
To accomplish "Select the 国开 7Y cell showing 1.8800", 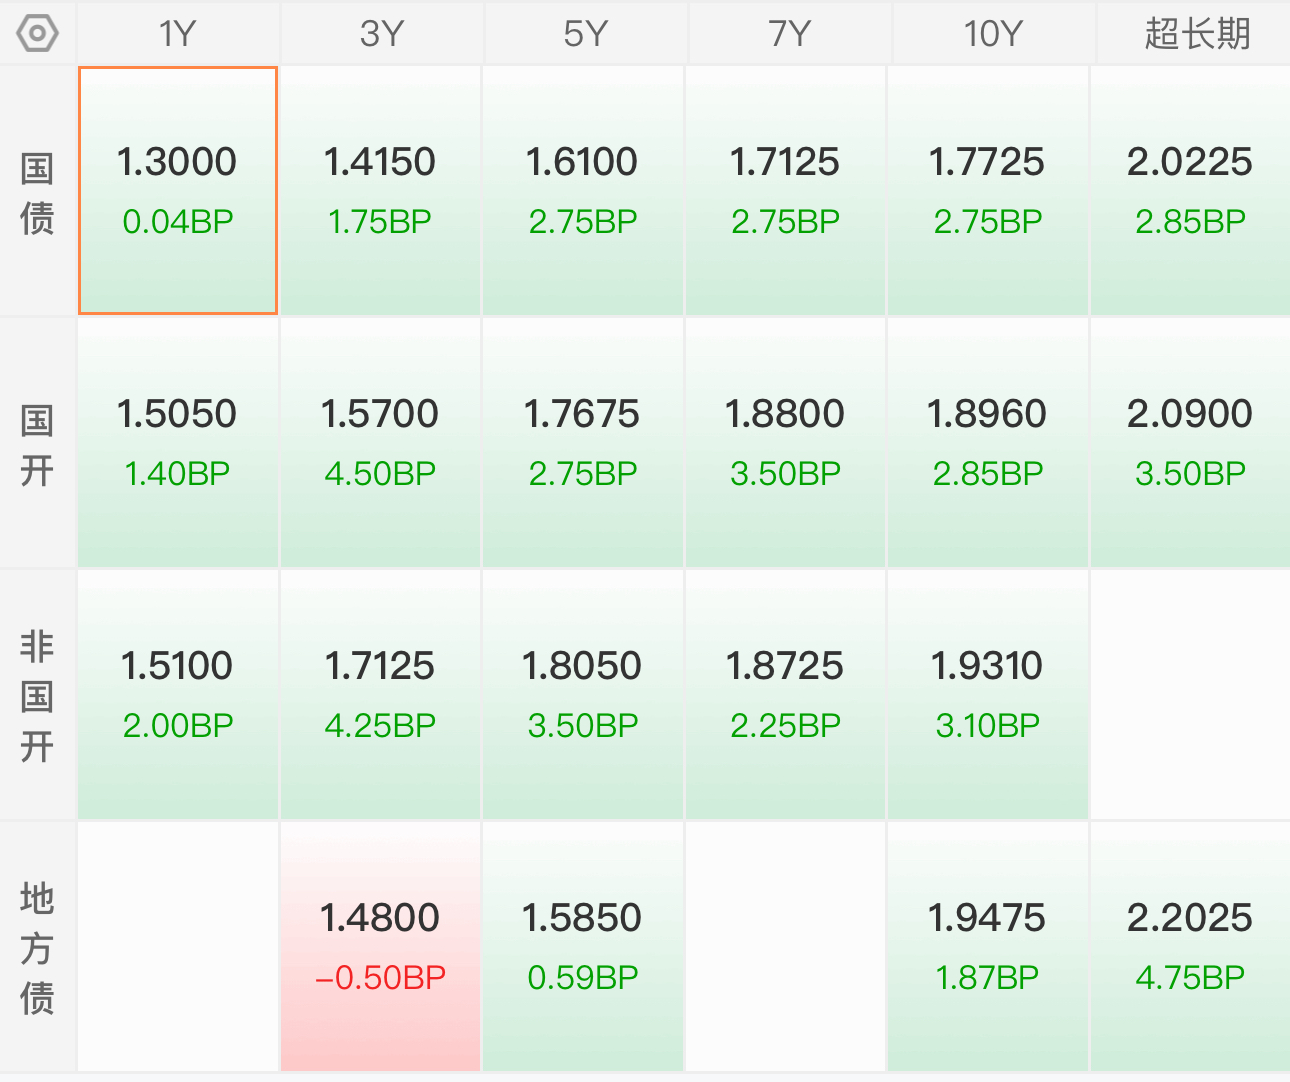I will (x=785, y=443).
